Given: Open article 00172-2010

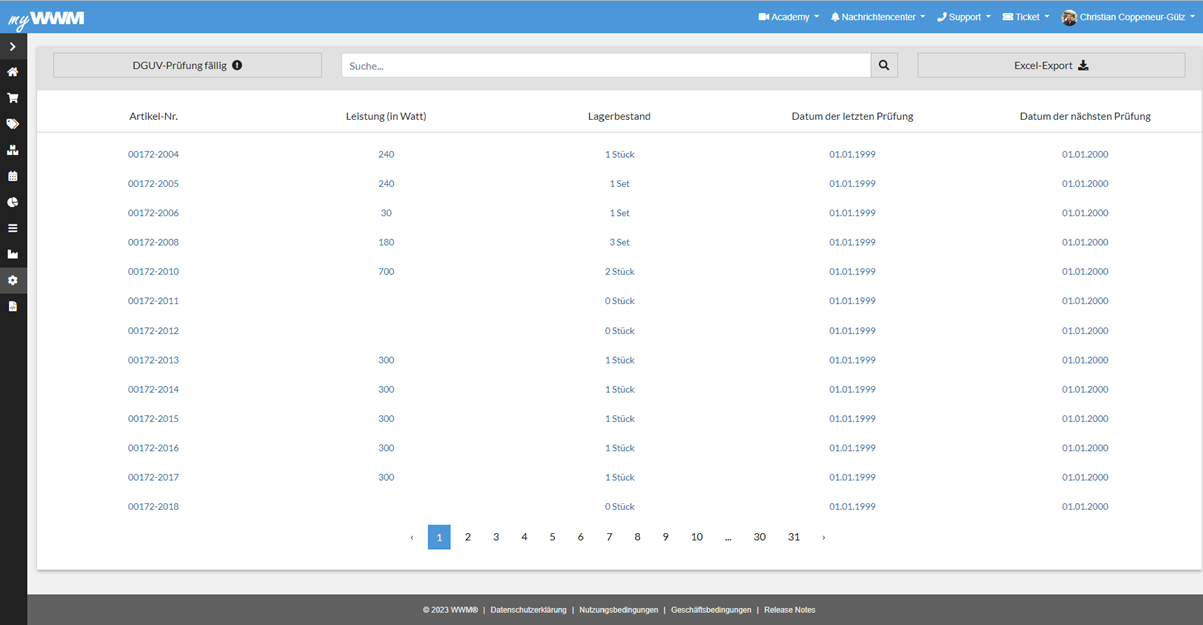Looking at the screenshot, I should (153, 272).
